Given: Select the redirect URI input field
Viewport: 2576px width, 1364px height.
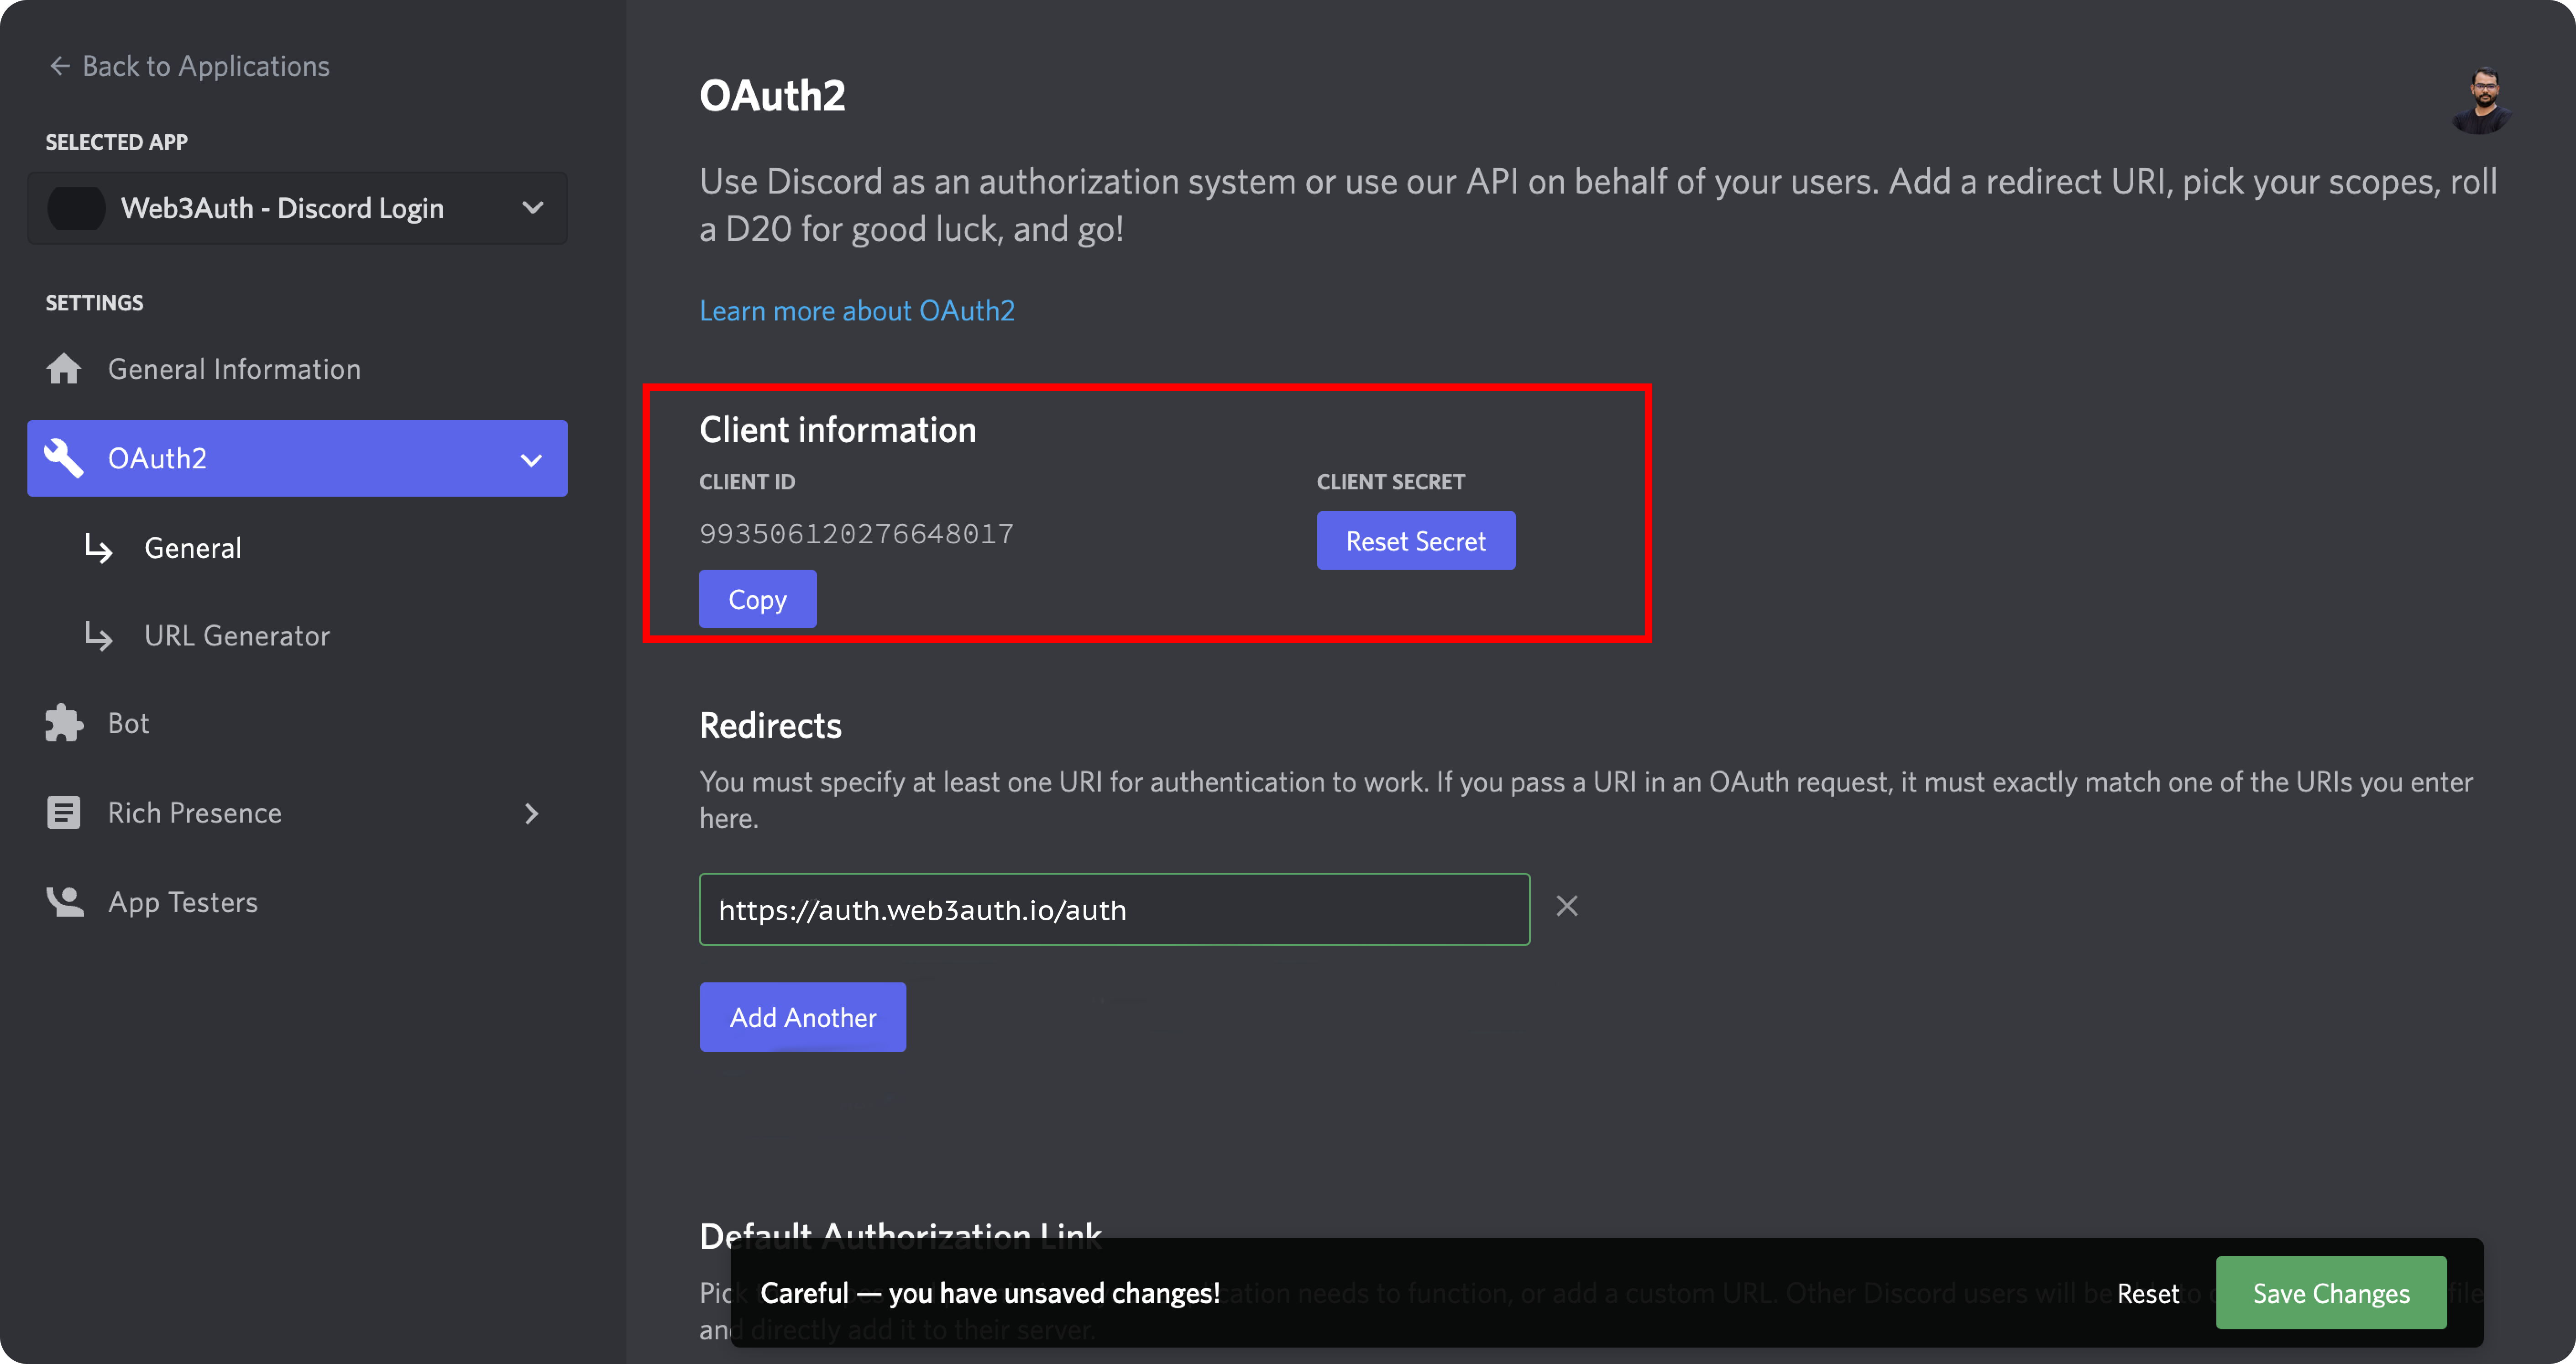Looking at the screenshot, I should 1113,909.
